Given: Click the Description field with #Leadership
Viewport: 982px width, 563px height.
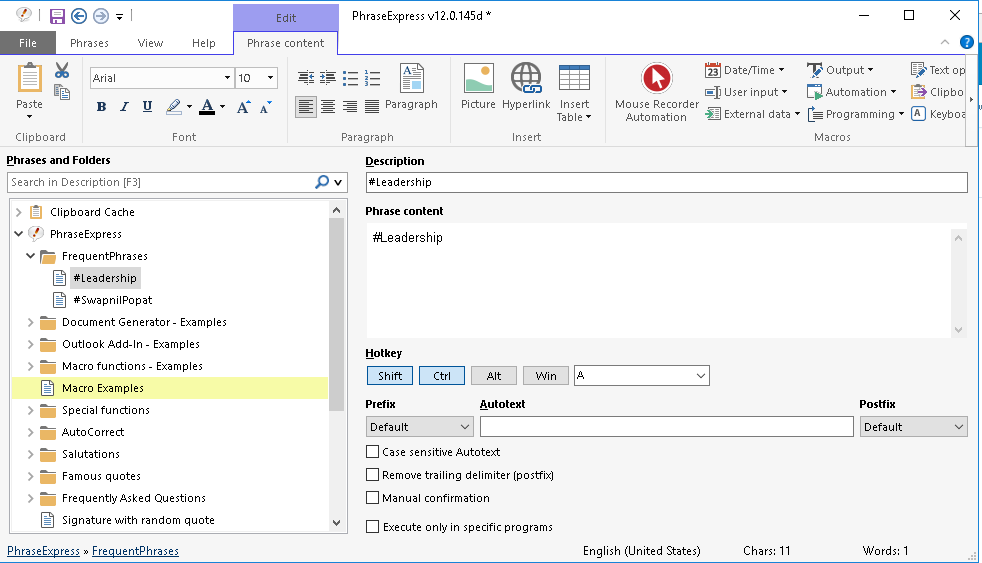Looking at the screenshot, I should (x=666, y=182).
